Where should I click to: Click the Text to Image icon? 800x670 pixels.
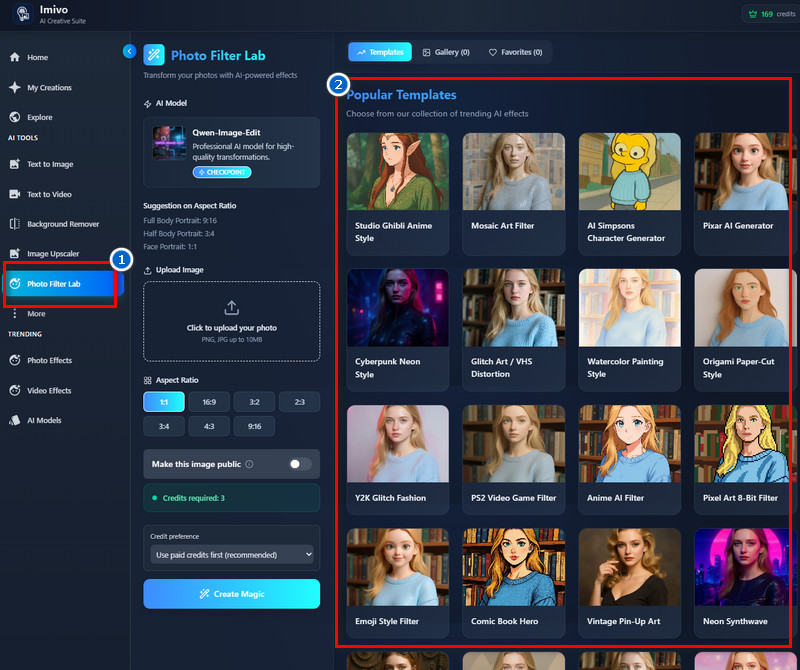(15, 164)
